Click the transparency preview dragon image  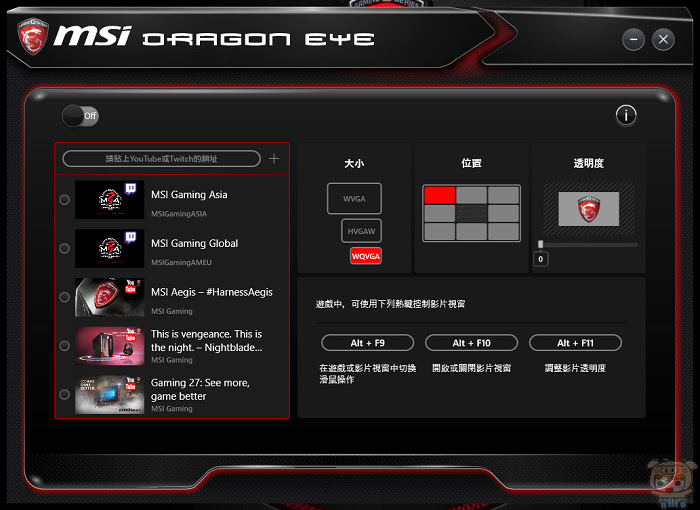[588, 209]
